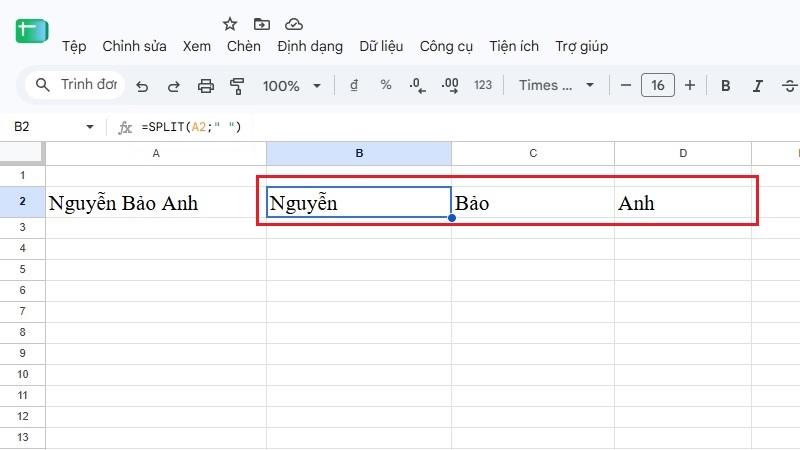Image resolution: width=800 pixels, height=450 pixels.
Task: Print the spreadsheet
Action: coord(206,86)
